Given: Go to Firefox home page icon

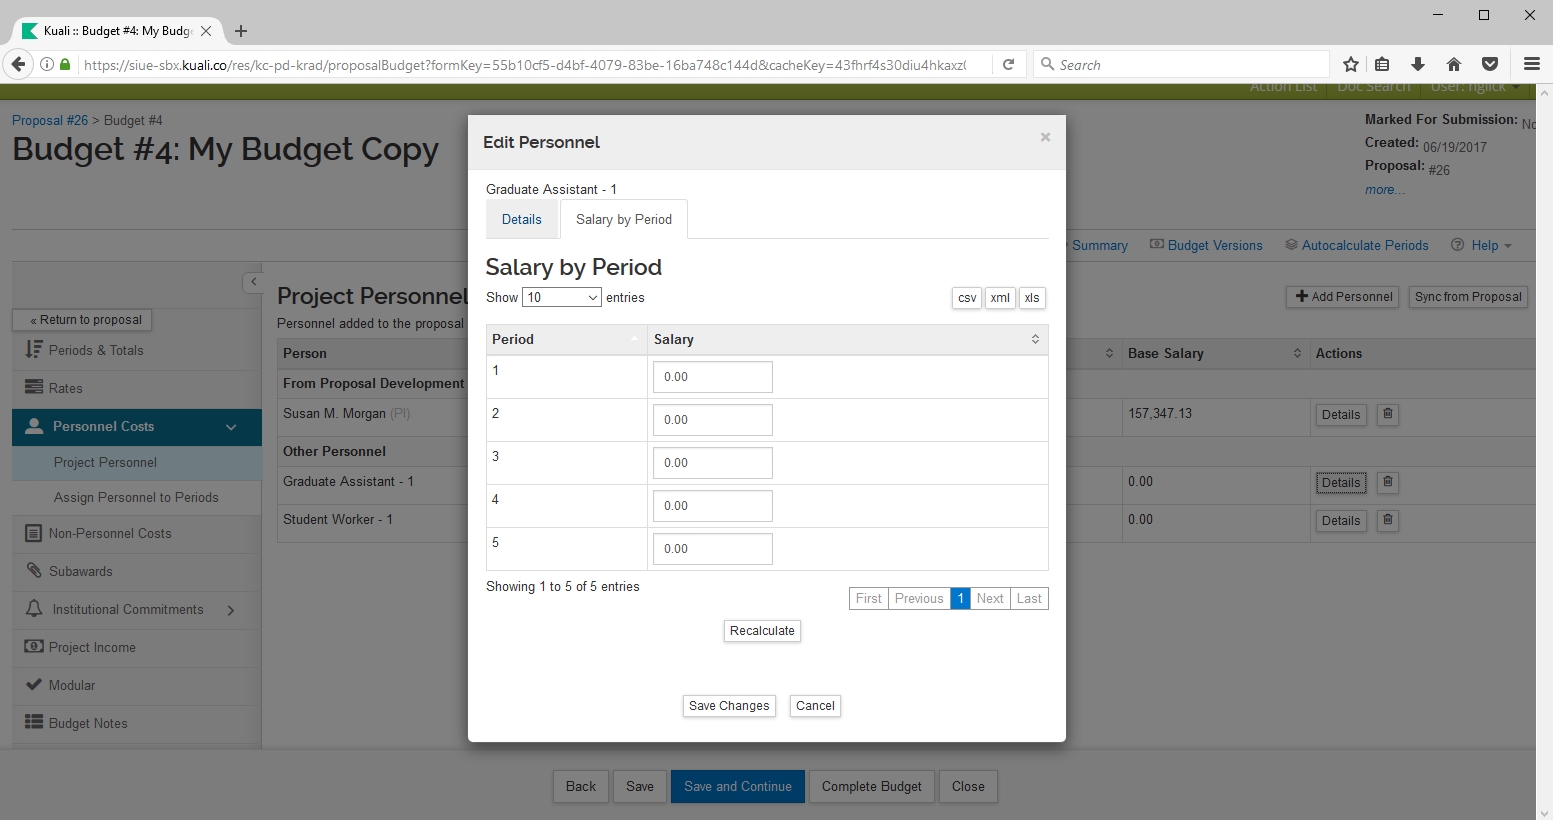Looking at the screenshot, I should 1454,64.
